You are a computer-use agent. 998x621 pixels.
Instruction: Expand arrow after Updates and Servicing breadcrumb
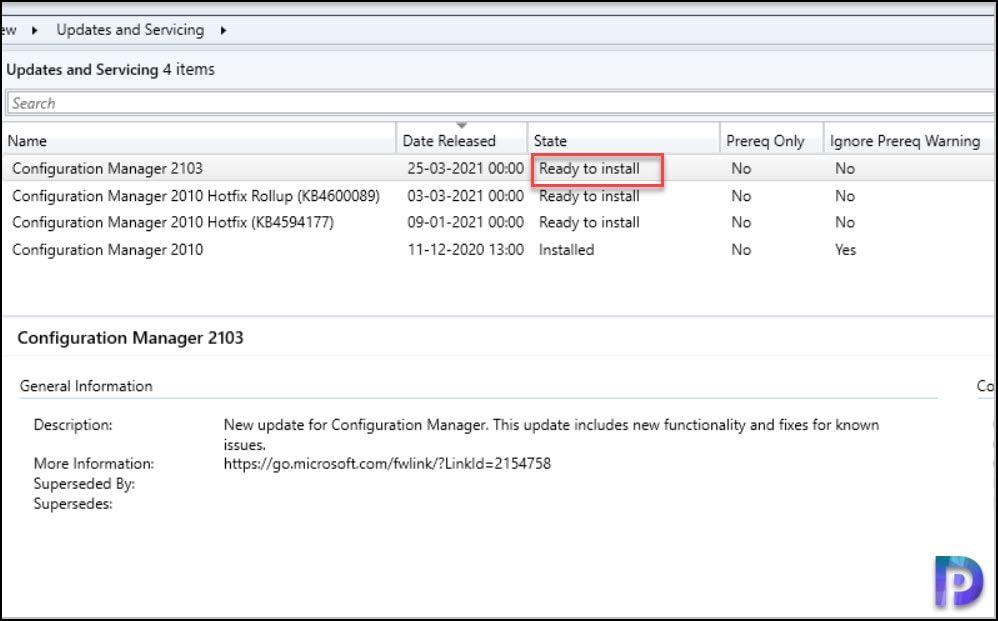coord(223,30)
